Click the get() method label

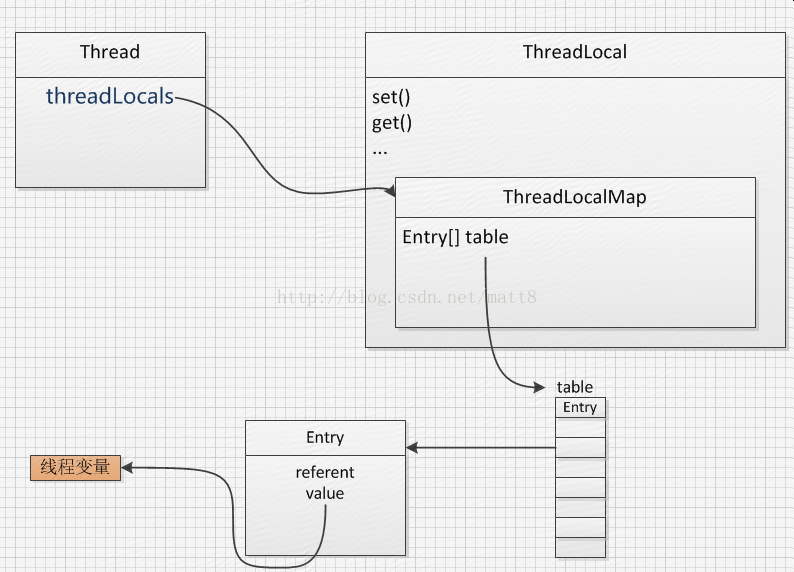coord(392,123)
